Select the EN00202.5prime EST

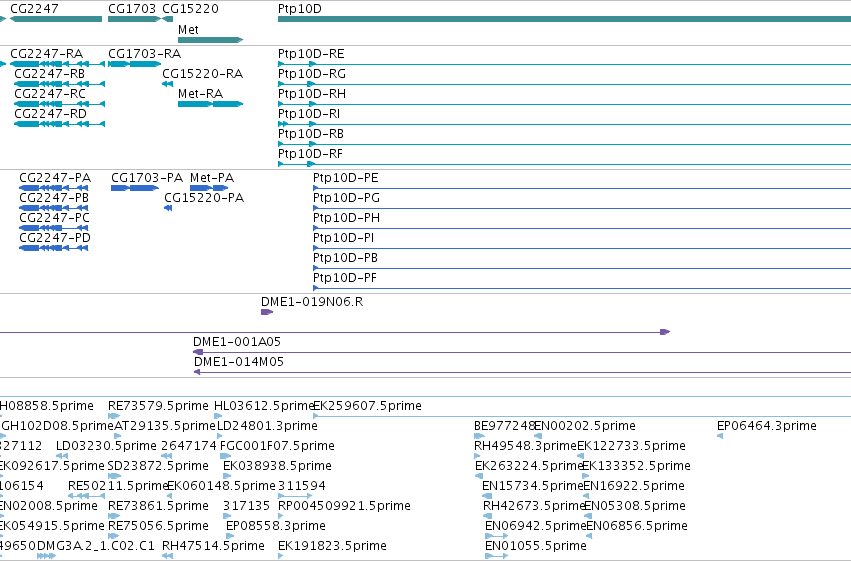pos(538,436)
